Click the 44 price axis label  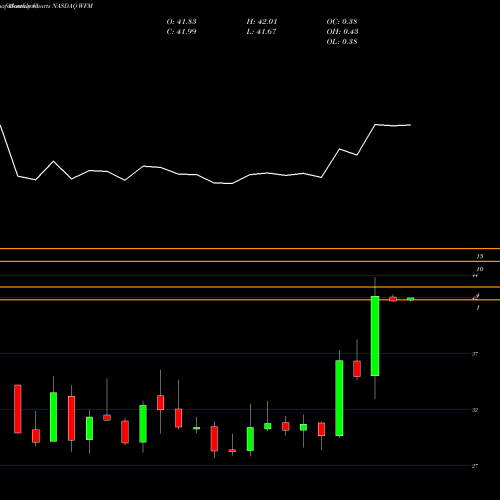tap(475, 276)
